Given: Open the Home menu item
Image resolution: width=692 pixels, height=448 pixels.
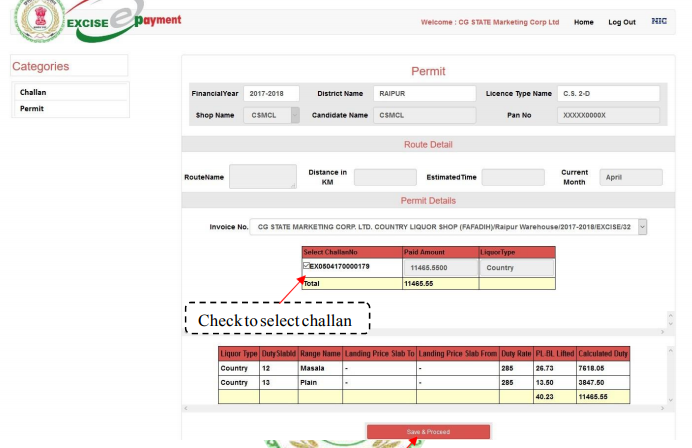Looking at the screenshot, I should point(583,22).
